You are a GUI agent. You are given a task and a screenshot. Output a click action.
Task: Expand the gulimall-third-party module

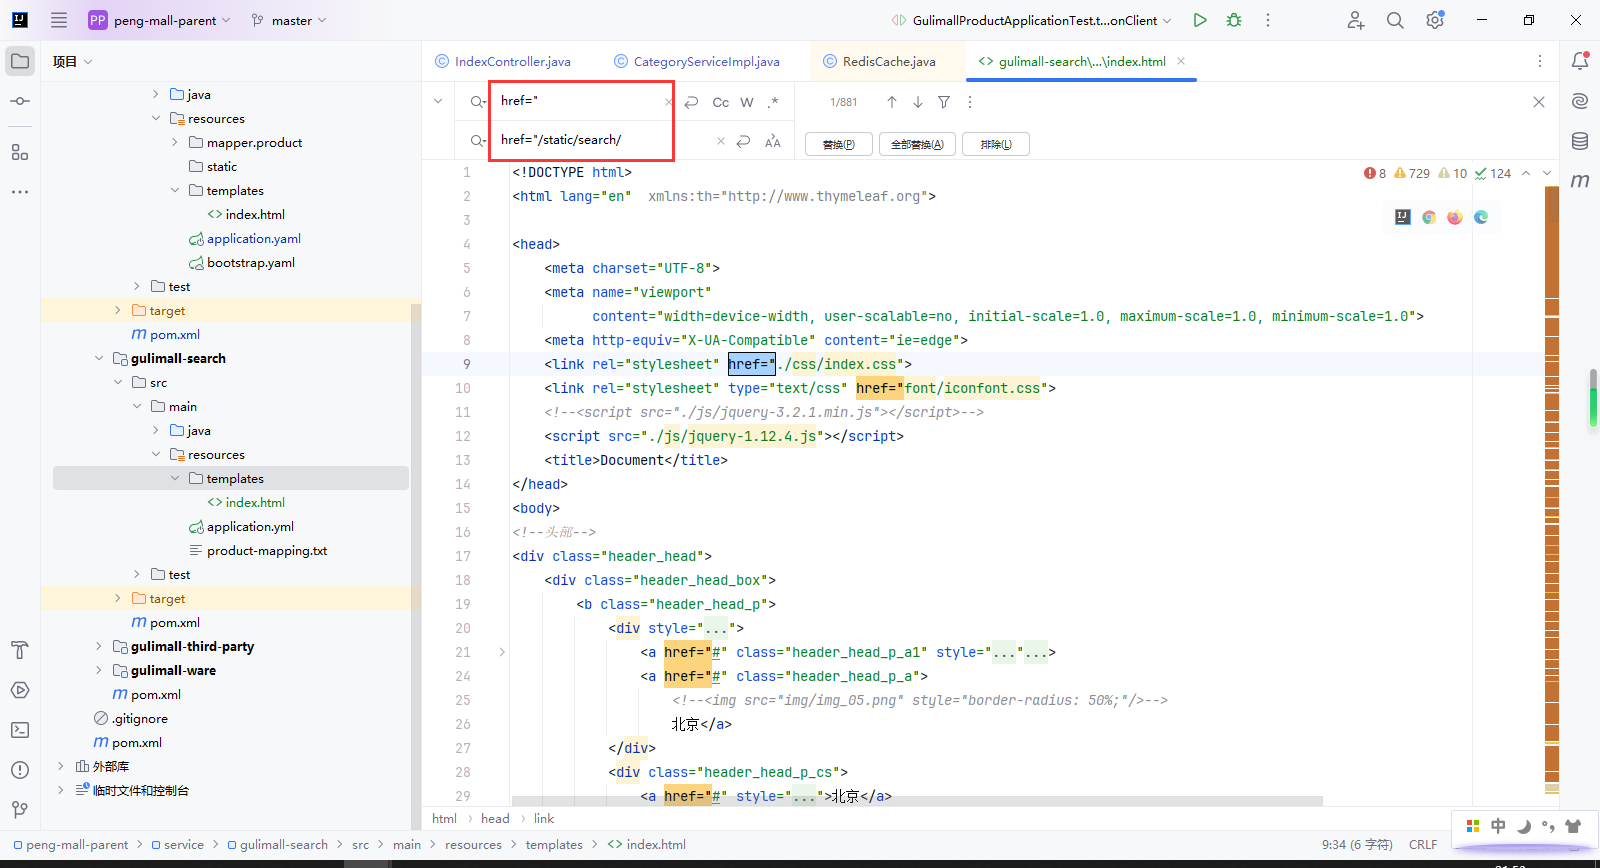(98, 647)
